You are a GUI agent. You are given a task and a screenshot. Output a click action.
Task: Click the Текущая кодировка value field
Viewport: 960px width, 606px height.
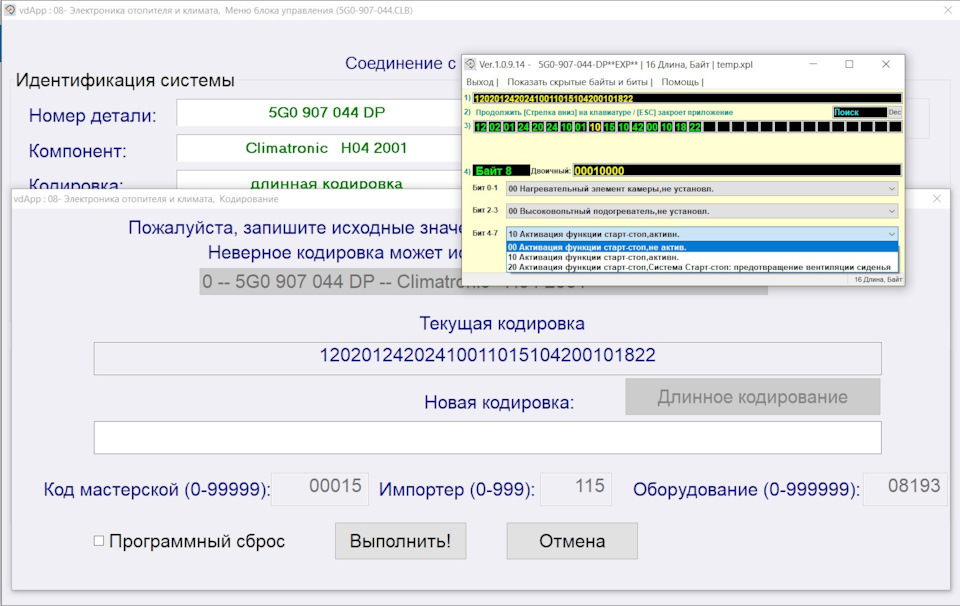point(487,358)
